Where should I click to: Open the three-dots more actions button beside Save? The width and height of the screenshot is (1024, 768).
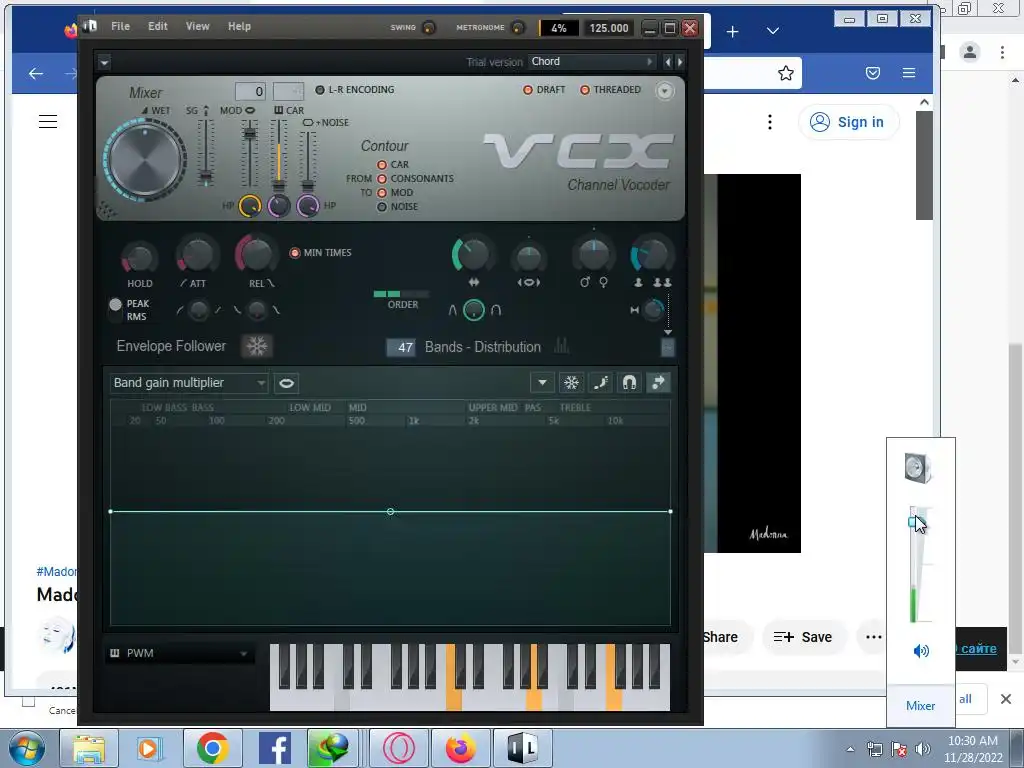coord(873,637)
